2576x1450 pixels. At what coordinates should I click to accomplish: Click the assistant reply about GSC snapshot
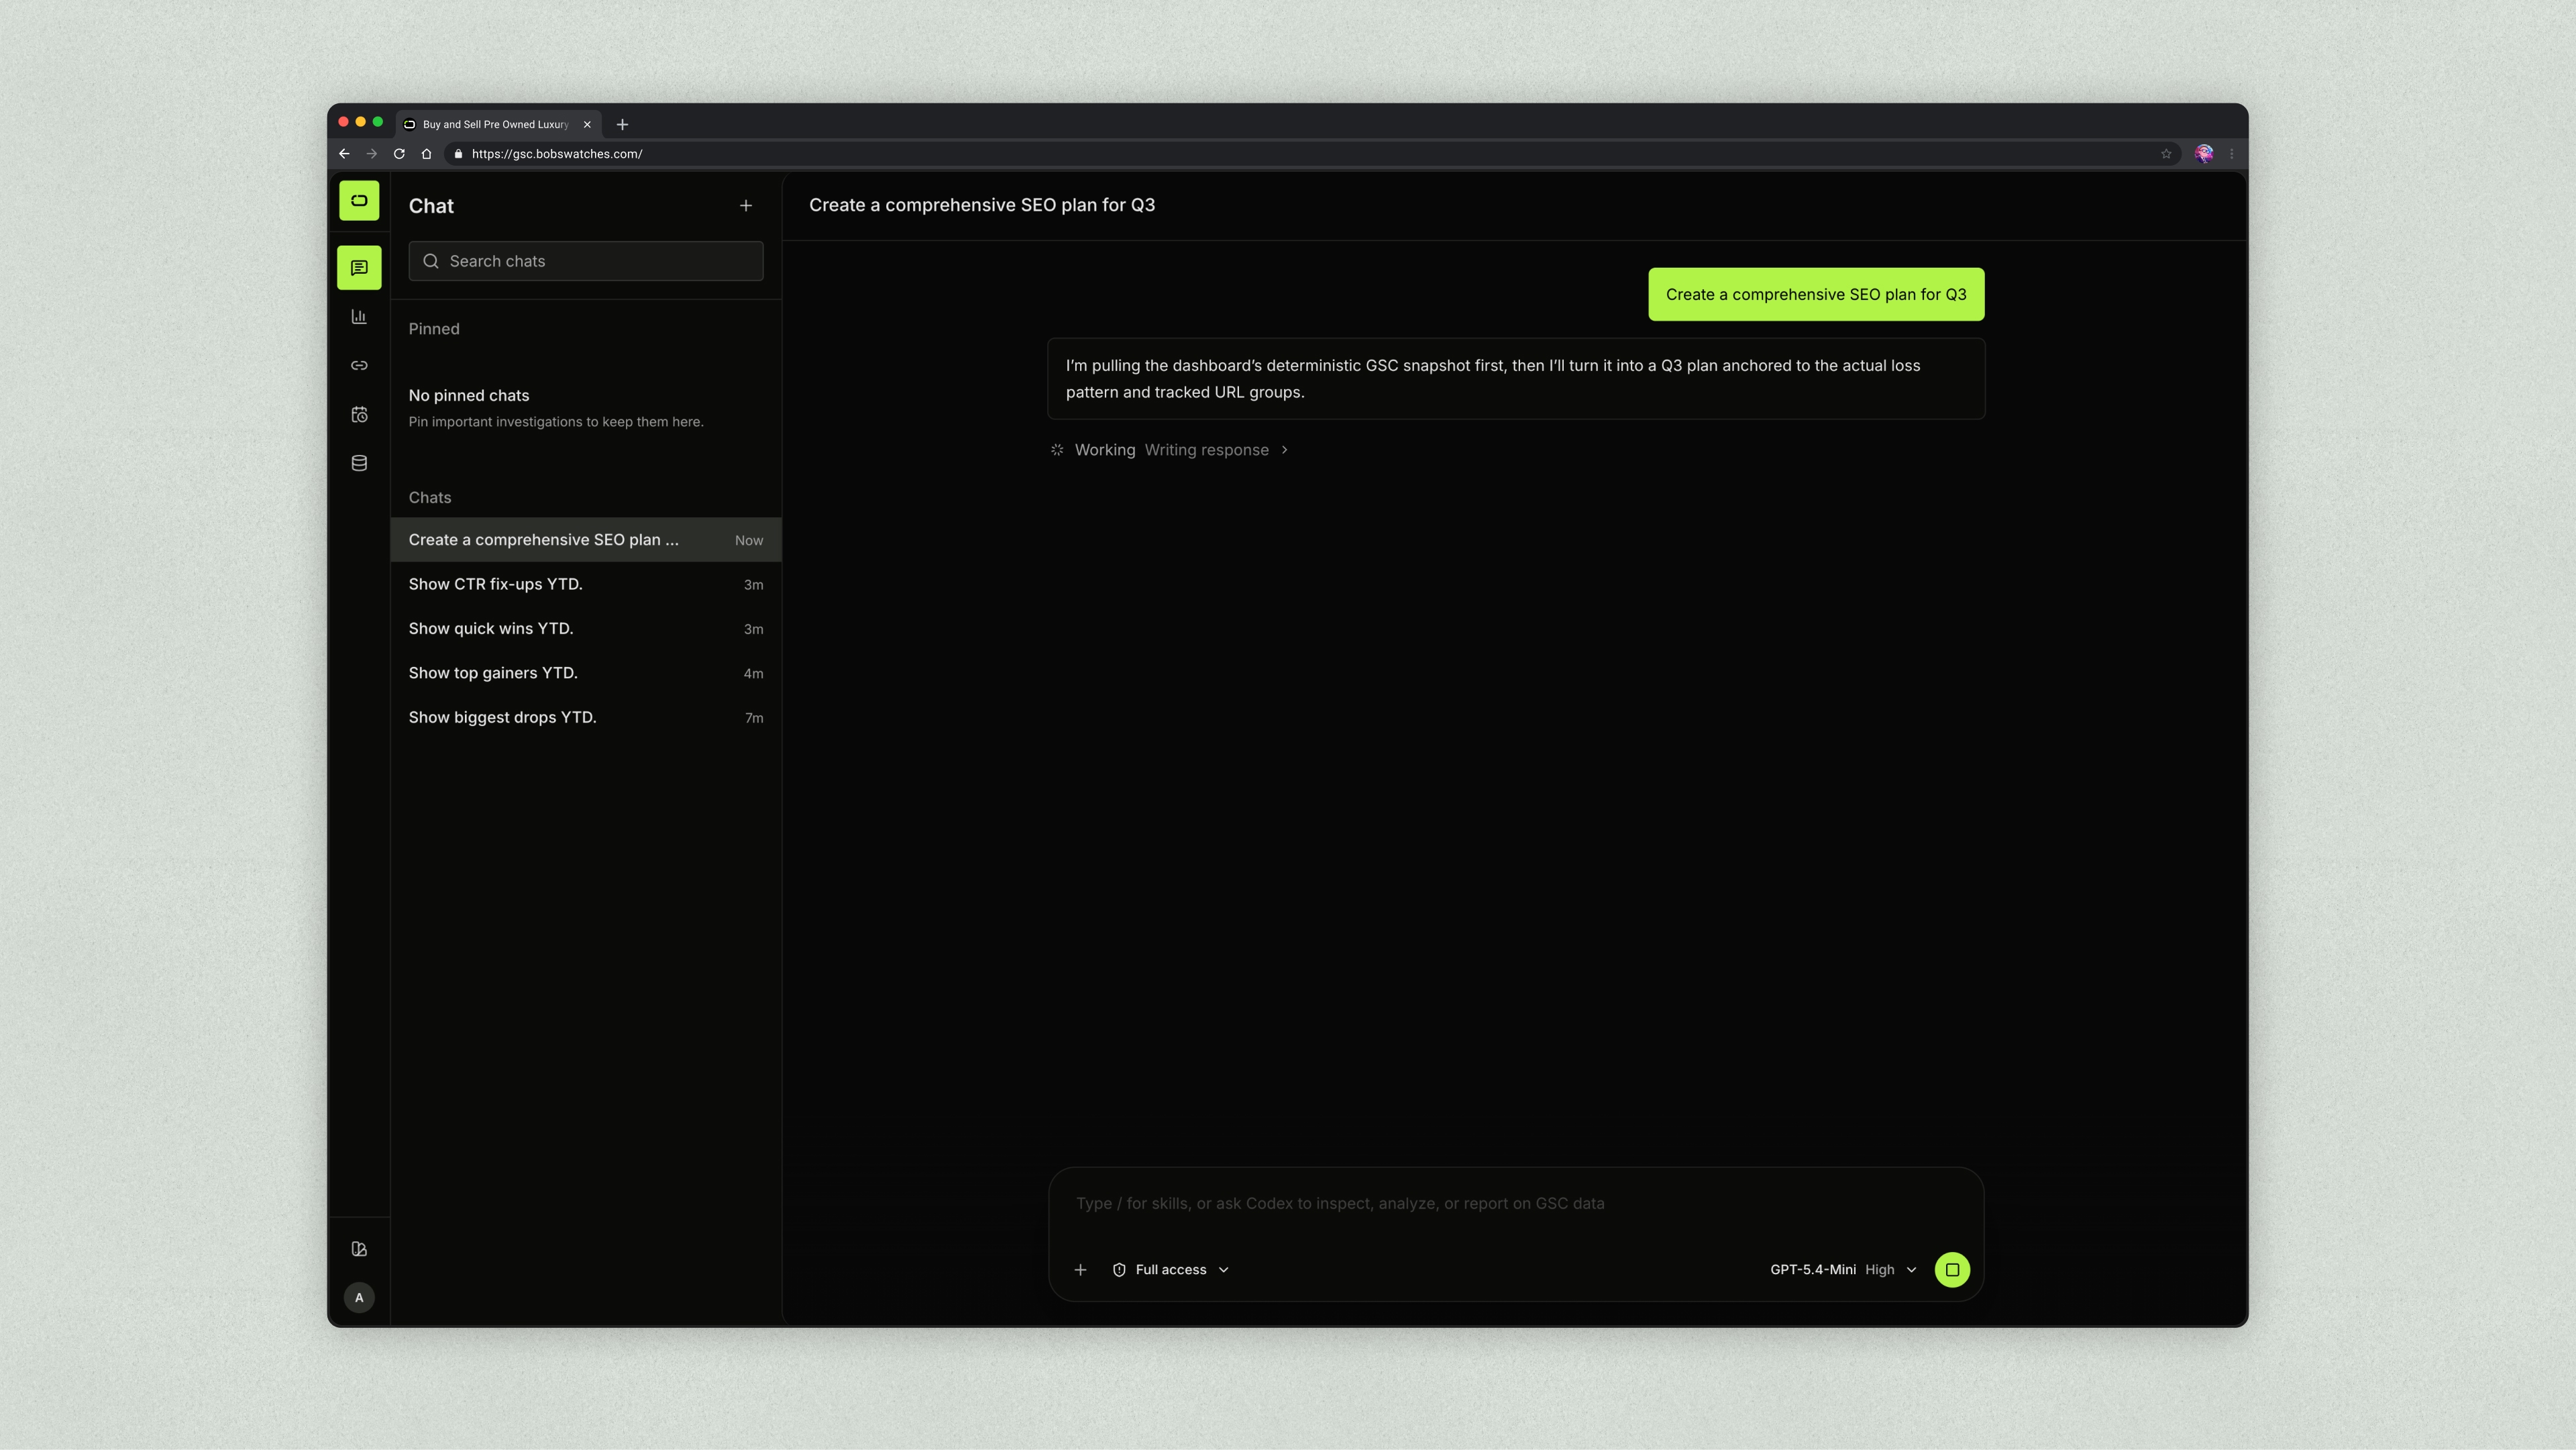pyautogui.click(x=1515, y=379)
